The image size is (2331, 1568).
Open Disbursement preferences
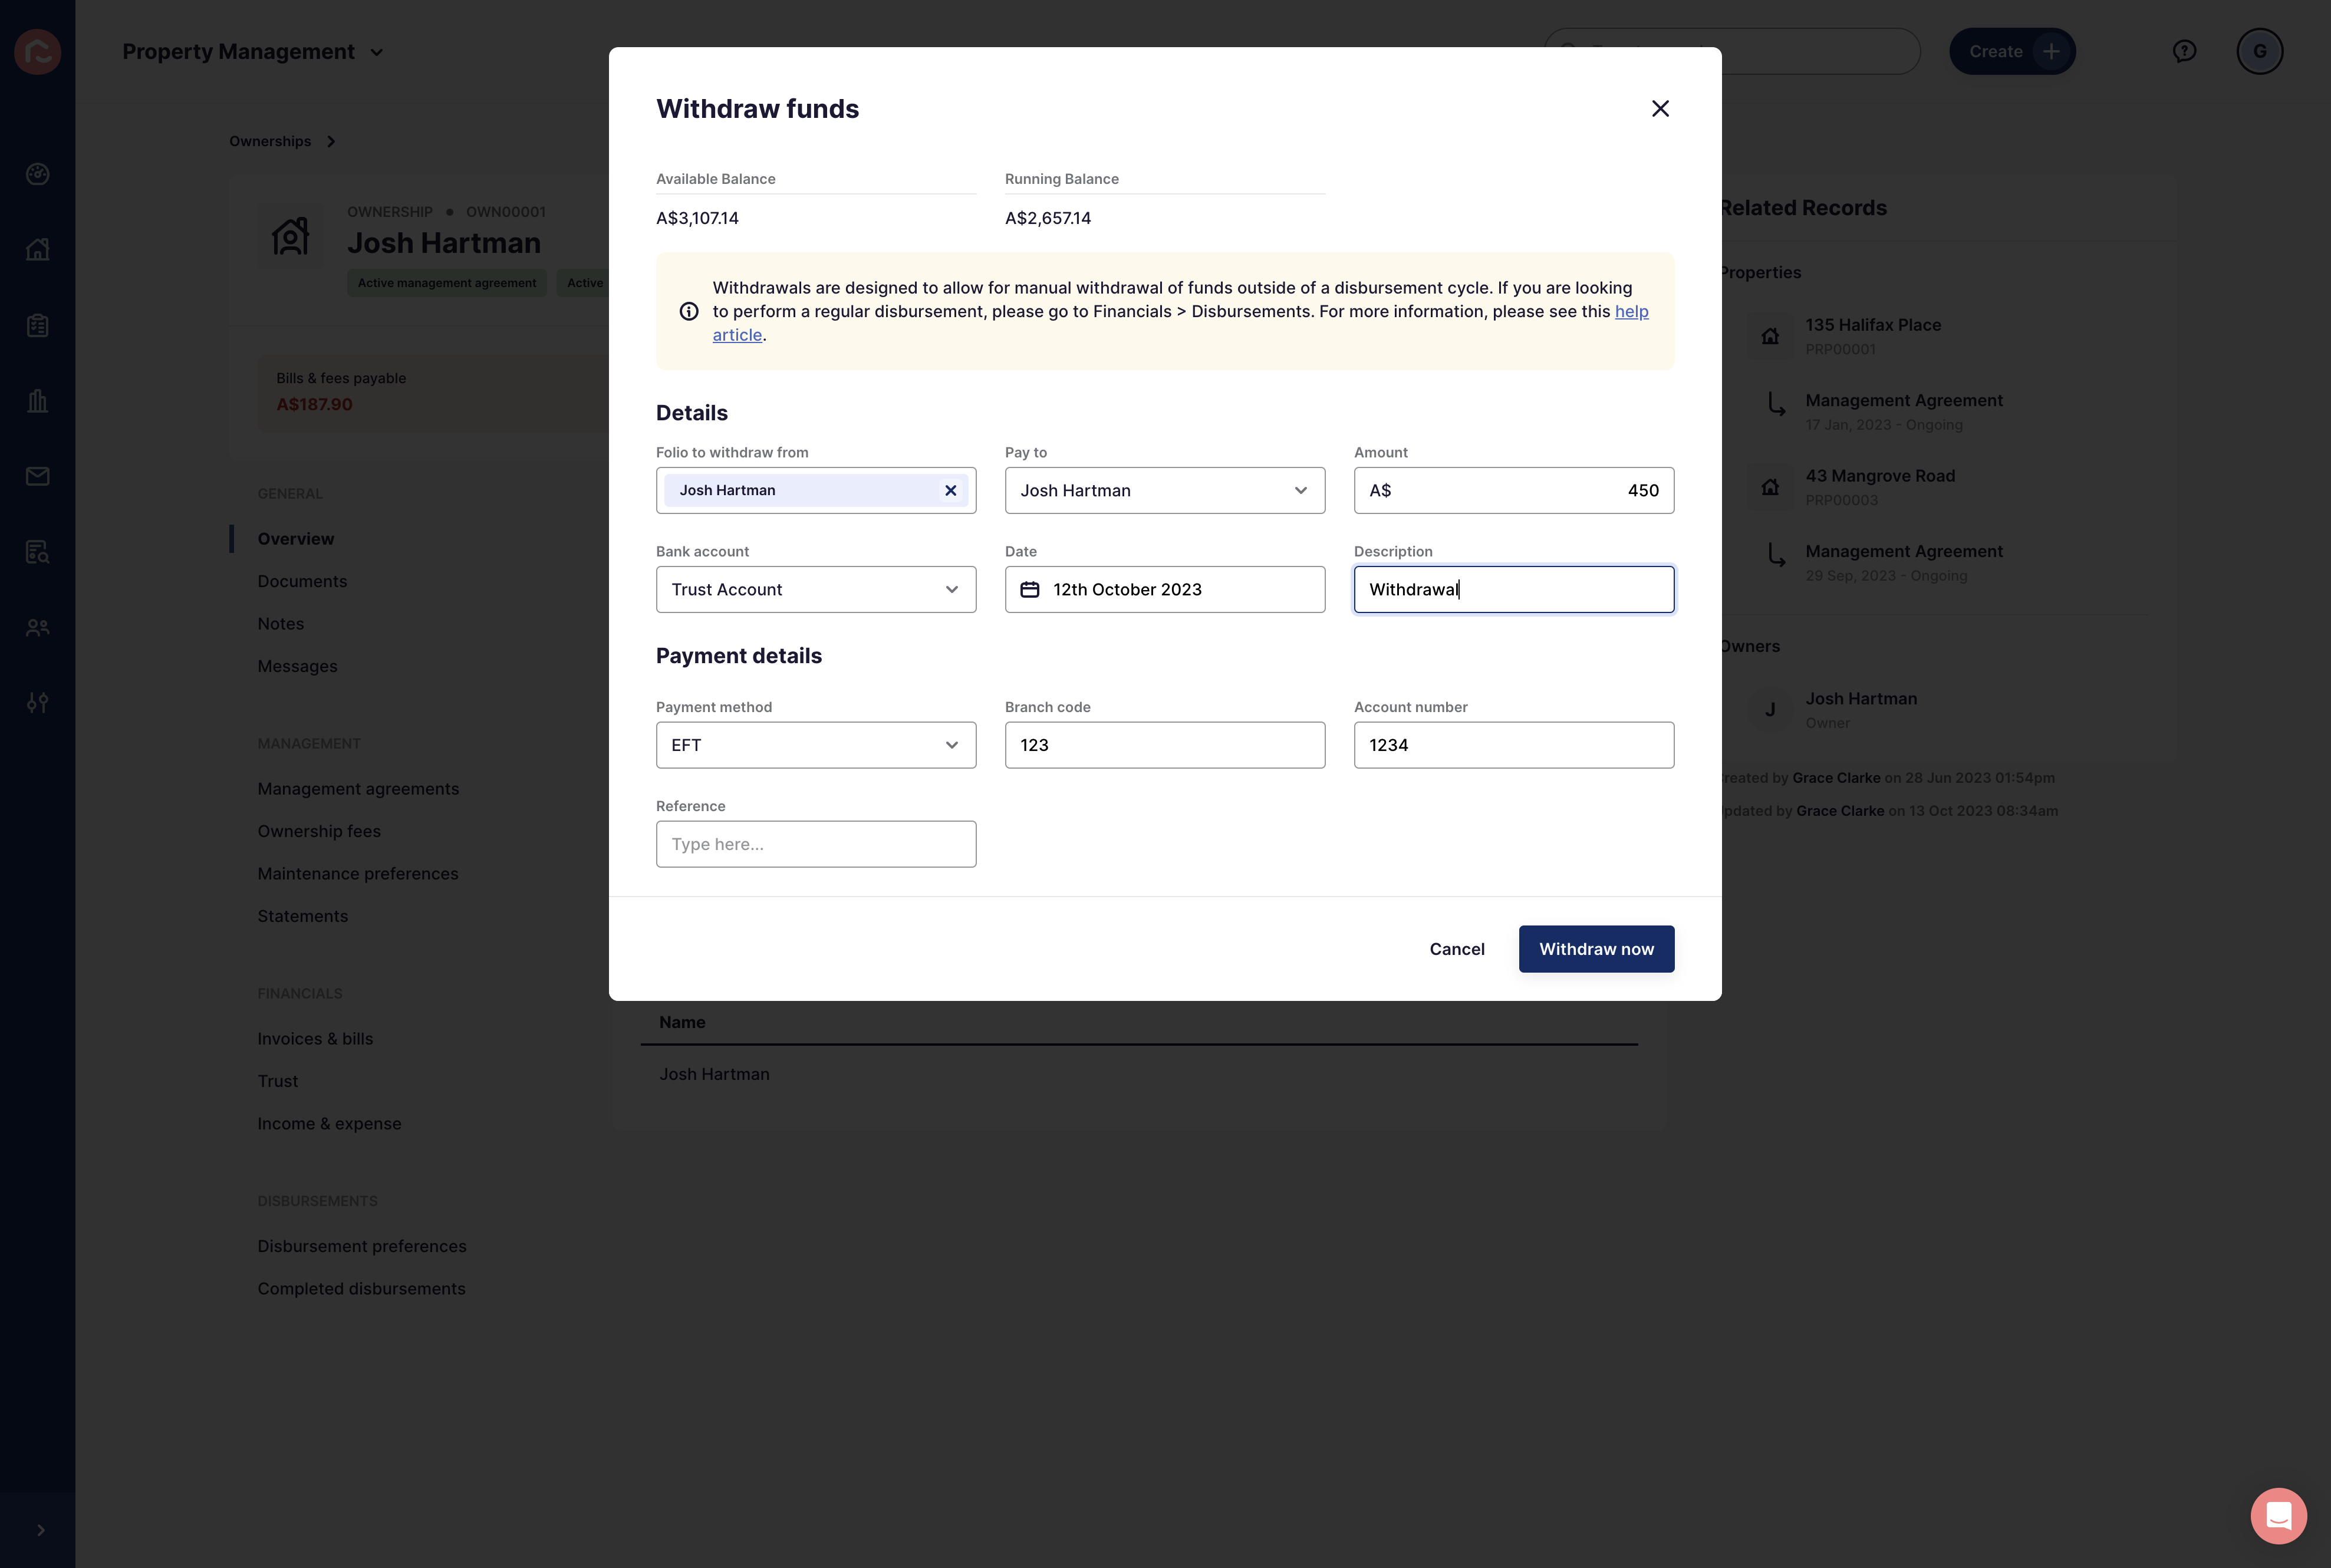coord(362,1246)
